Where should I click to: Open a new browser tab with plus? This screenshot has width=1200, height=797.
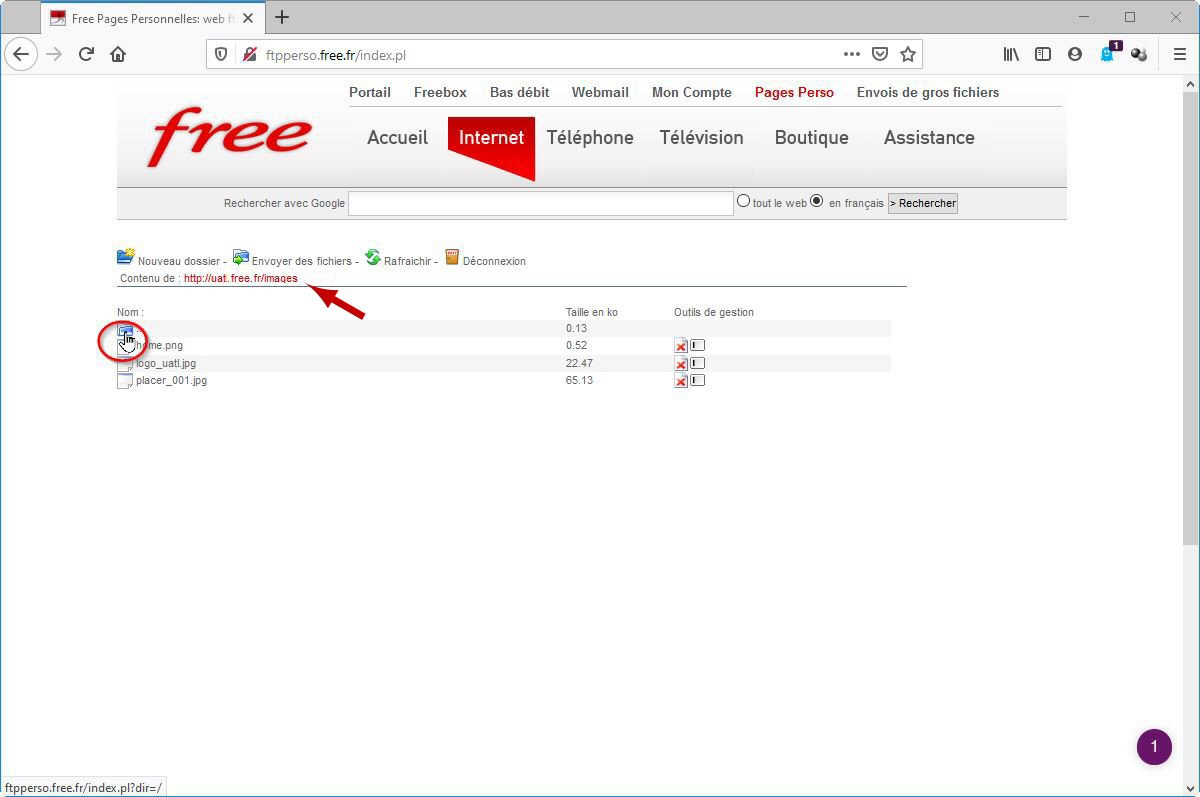click(x=282, y=17)
